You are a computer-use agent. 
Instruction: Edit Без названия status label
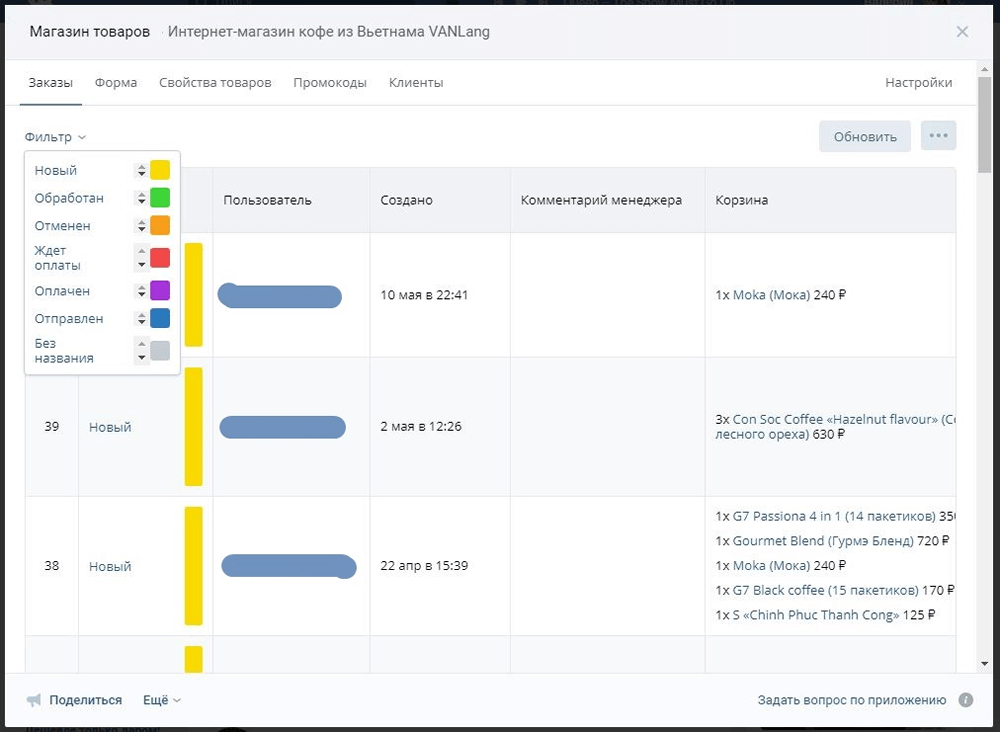click(64, 351)
